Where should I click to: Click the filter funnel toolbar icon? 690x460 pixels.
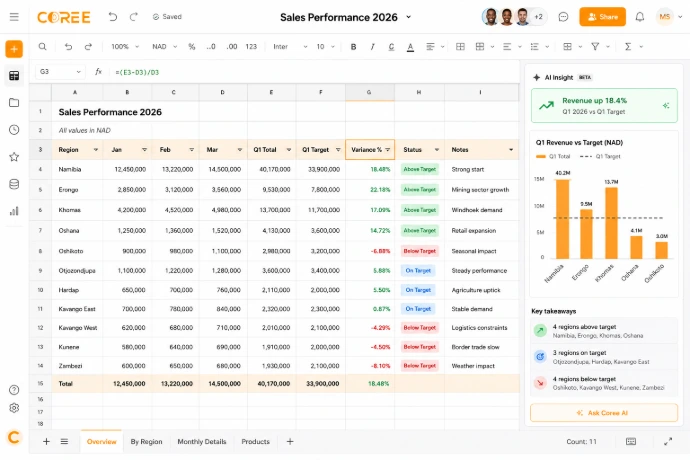[x=595, y=46]
